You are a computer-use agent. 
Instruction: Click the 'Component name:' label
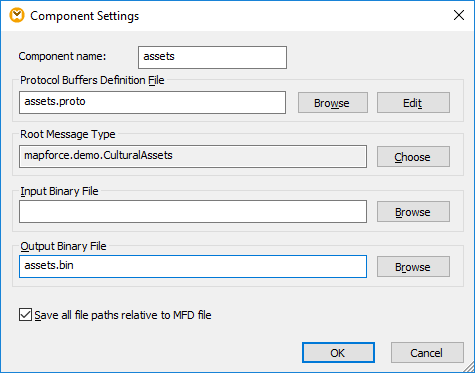[x=62, y=56]
